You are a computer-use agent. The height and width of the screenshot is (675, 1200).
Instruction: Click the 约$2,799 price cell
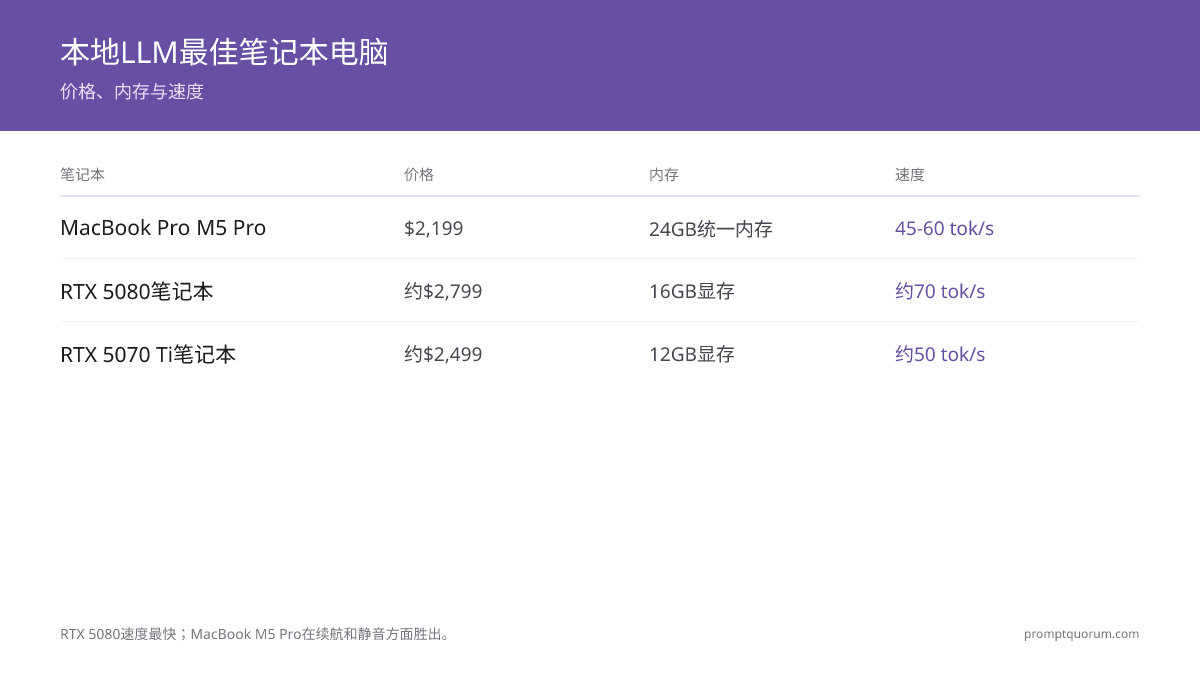point(443,291)
